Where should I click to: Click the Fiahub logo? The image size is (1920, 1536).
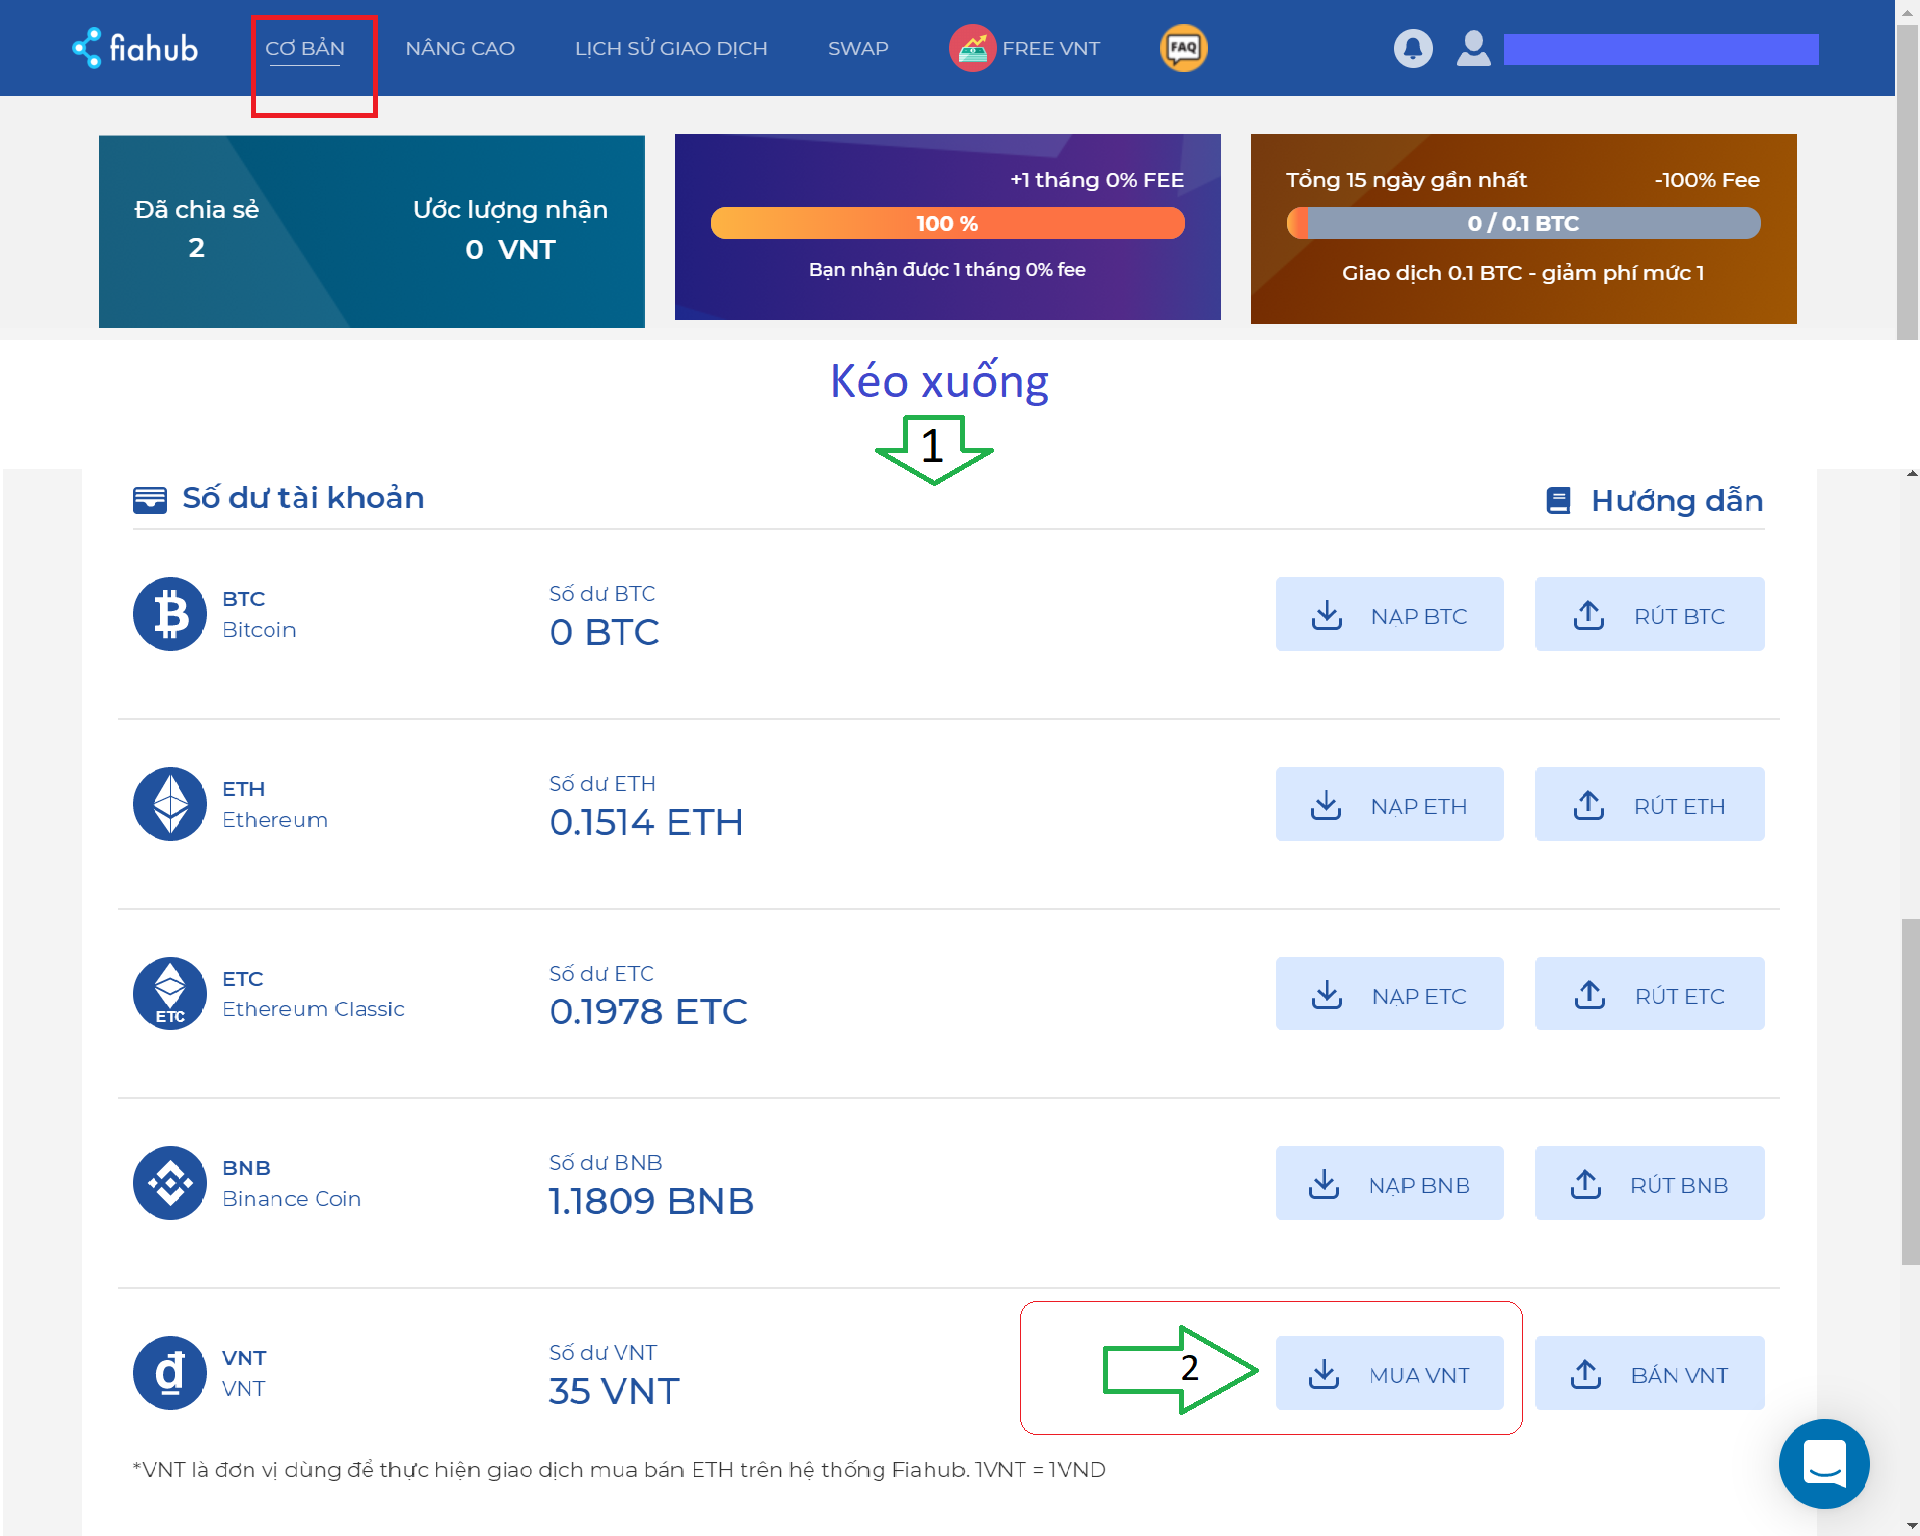tap(135, 48)
